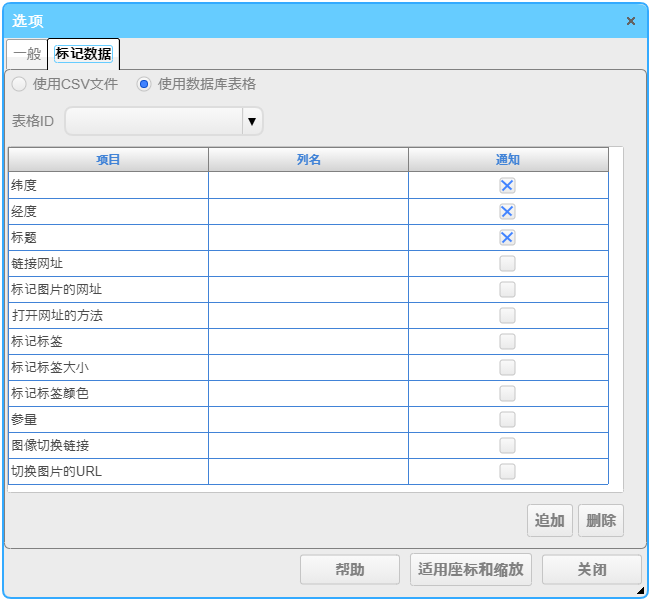652x602 pixels.
Task: Click the 适用座标和缩放 button
Action: [x=471, y=570]
